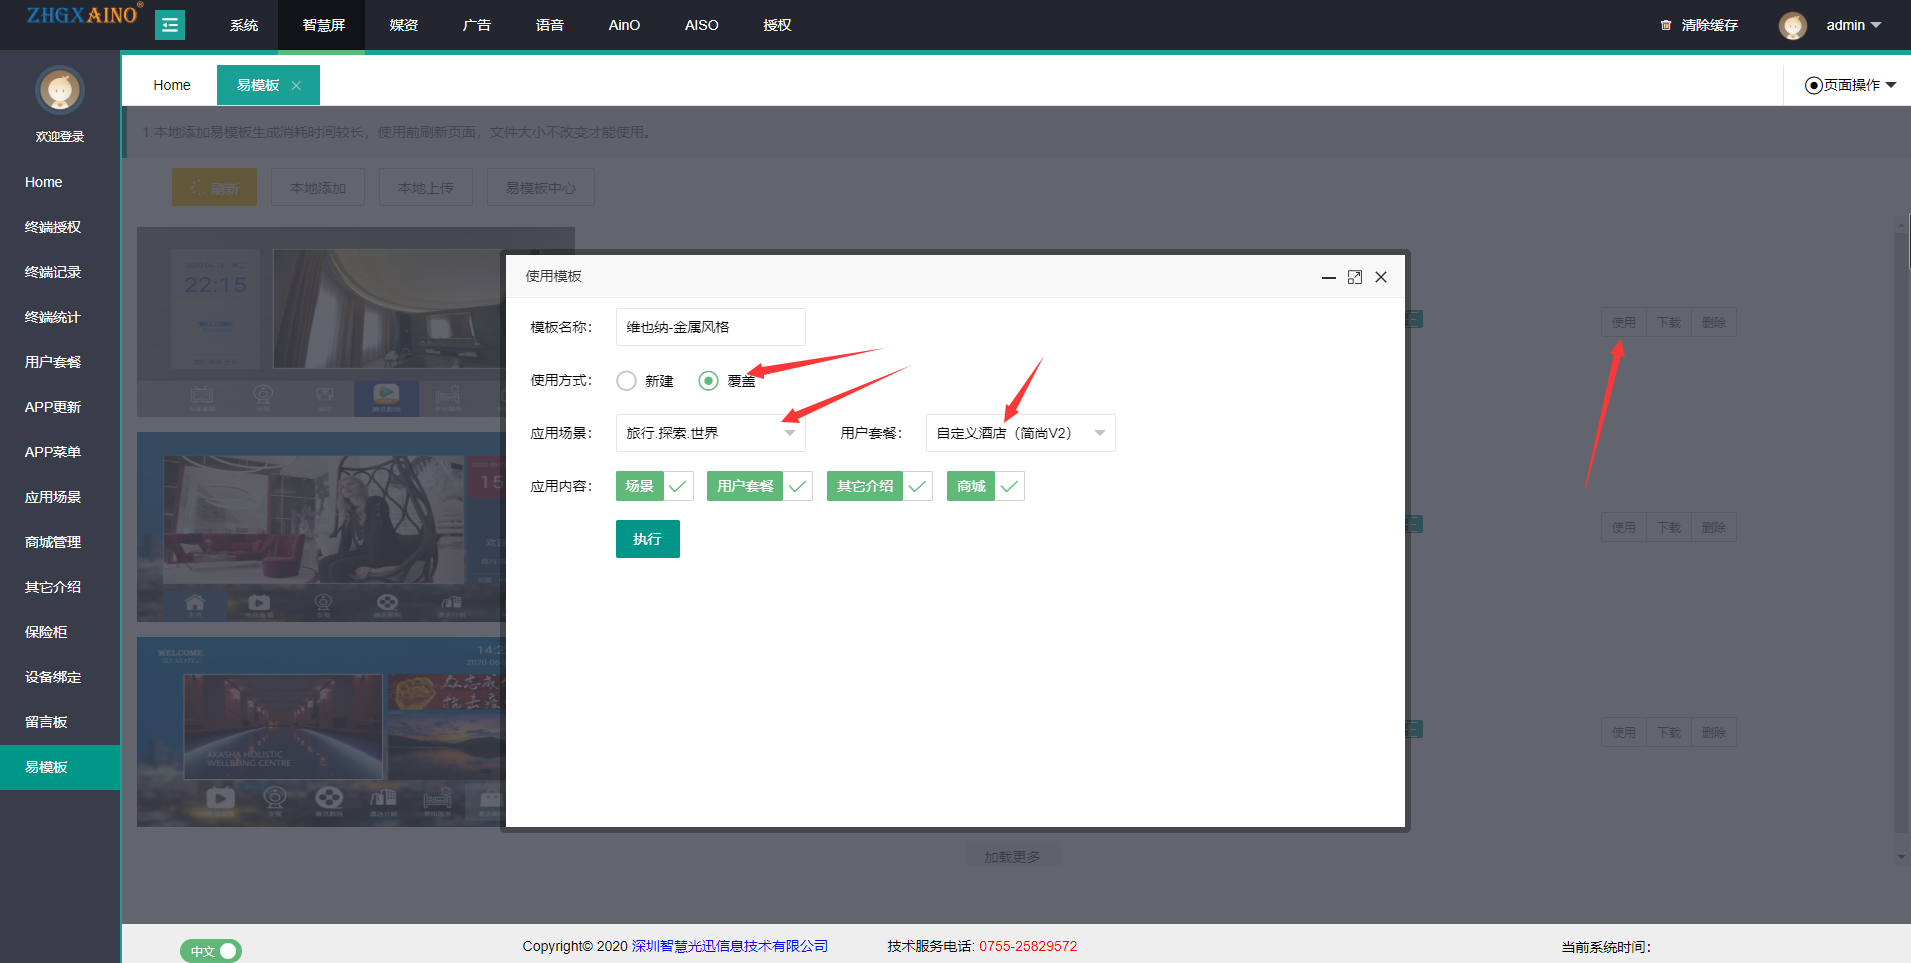The image size is (1911, 963).
Task: Minimize the 使用模板 dialog
Action: coord(1328,278)
